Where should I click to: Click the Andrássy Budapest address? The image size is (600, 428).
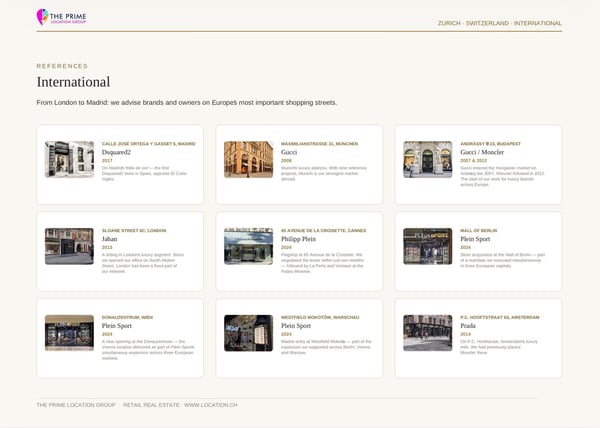tap(491, 144)
